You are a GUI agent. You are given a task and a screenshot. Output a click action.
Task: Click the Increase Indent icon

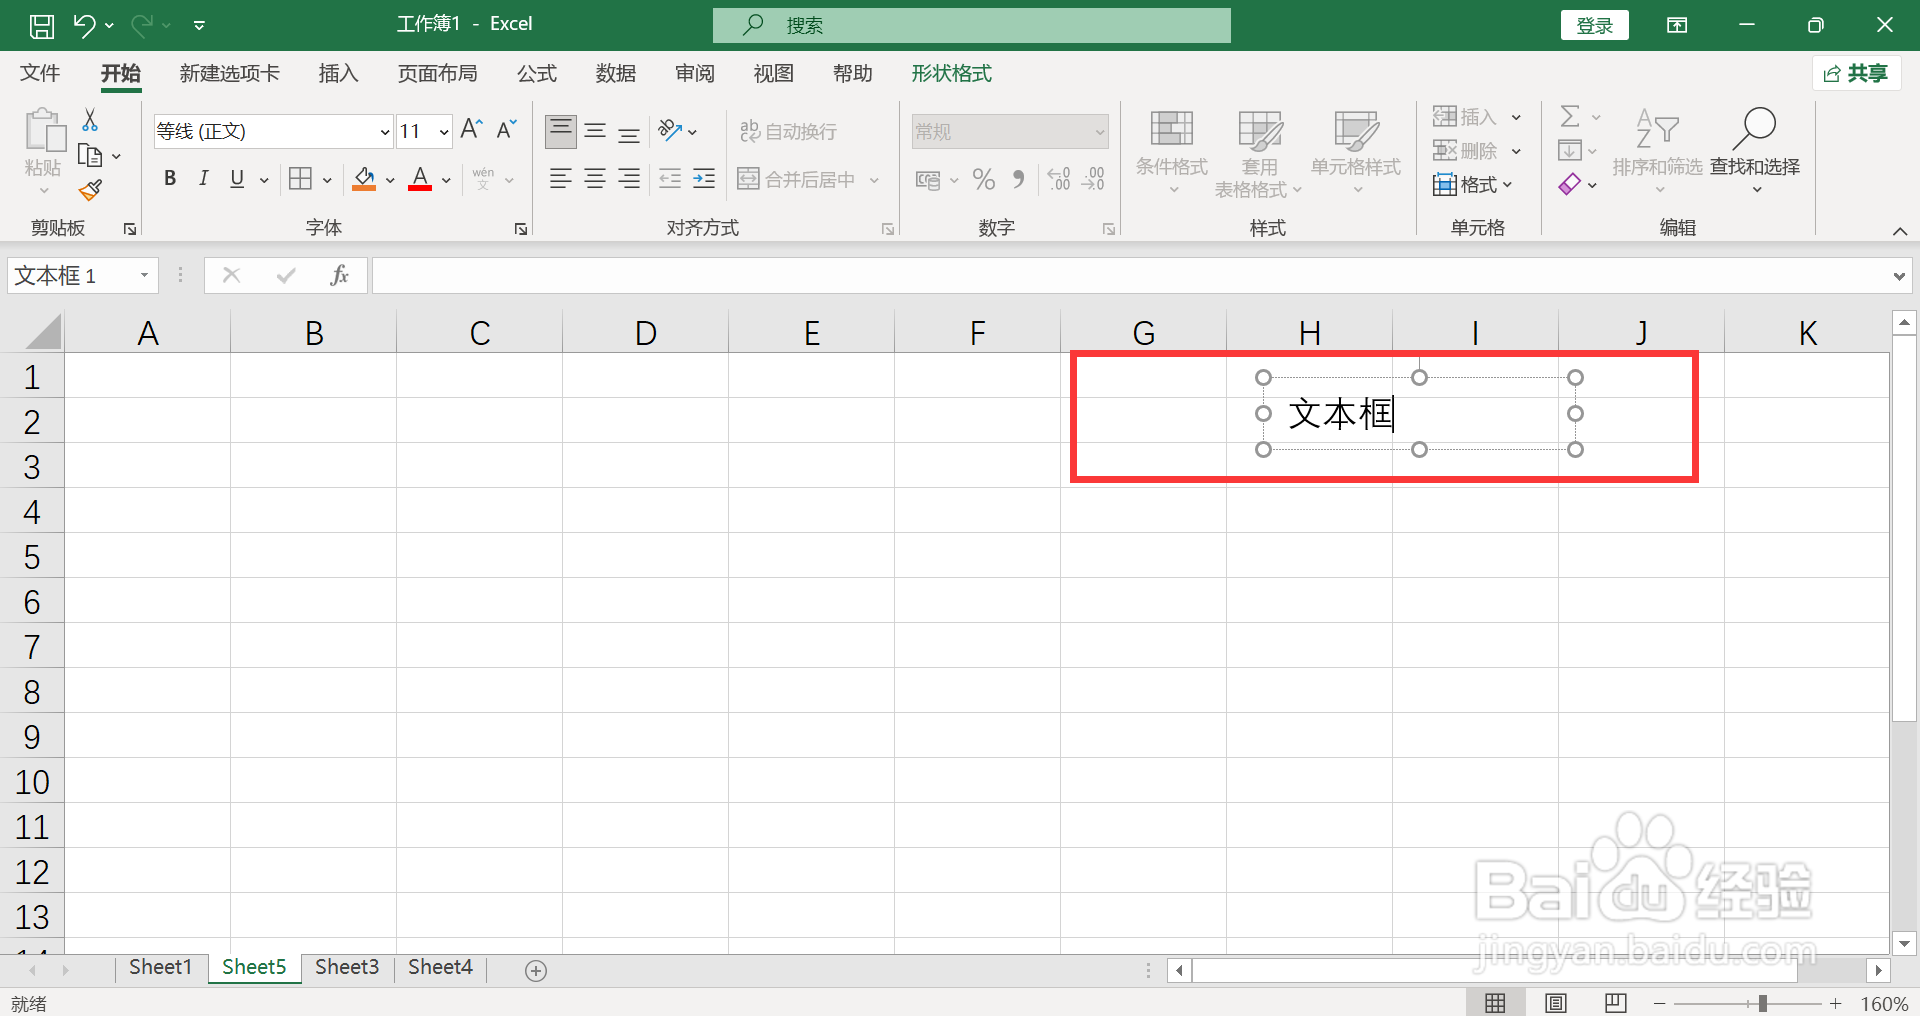pos(704,179)
